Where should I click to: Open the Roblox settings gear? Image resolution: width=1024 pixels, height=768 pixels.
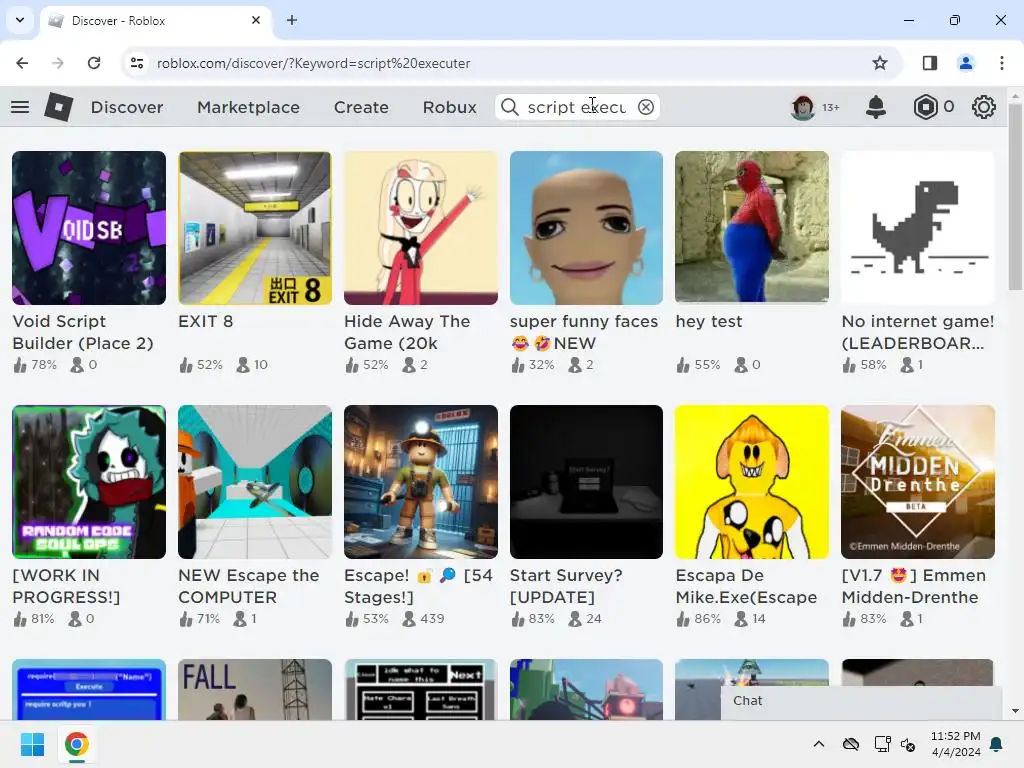984,107
